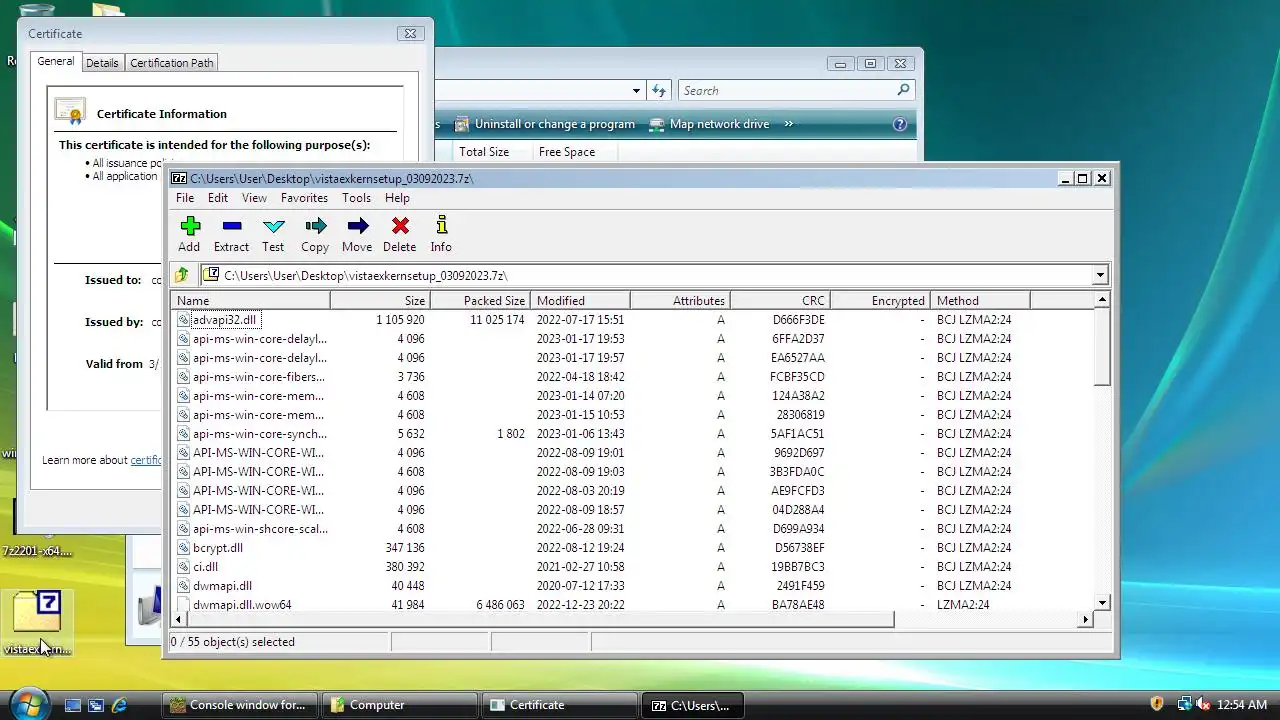The width and height of the screenshot is (1280, 720).
Task: Click the Move toolbar icon
Action: pos(357,226)
